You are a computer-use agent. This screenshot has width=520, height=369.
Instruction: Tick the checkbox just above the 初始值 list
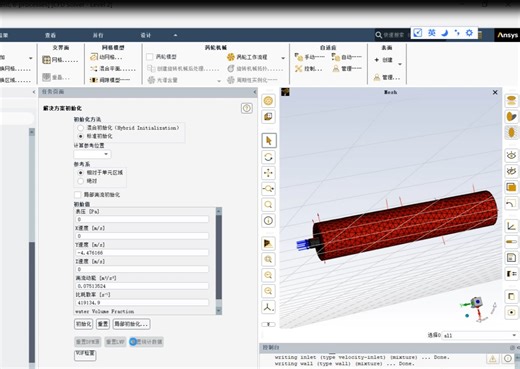[78, 195]
